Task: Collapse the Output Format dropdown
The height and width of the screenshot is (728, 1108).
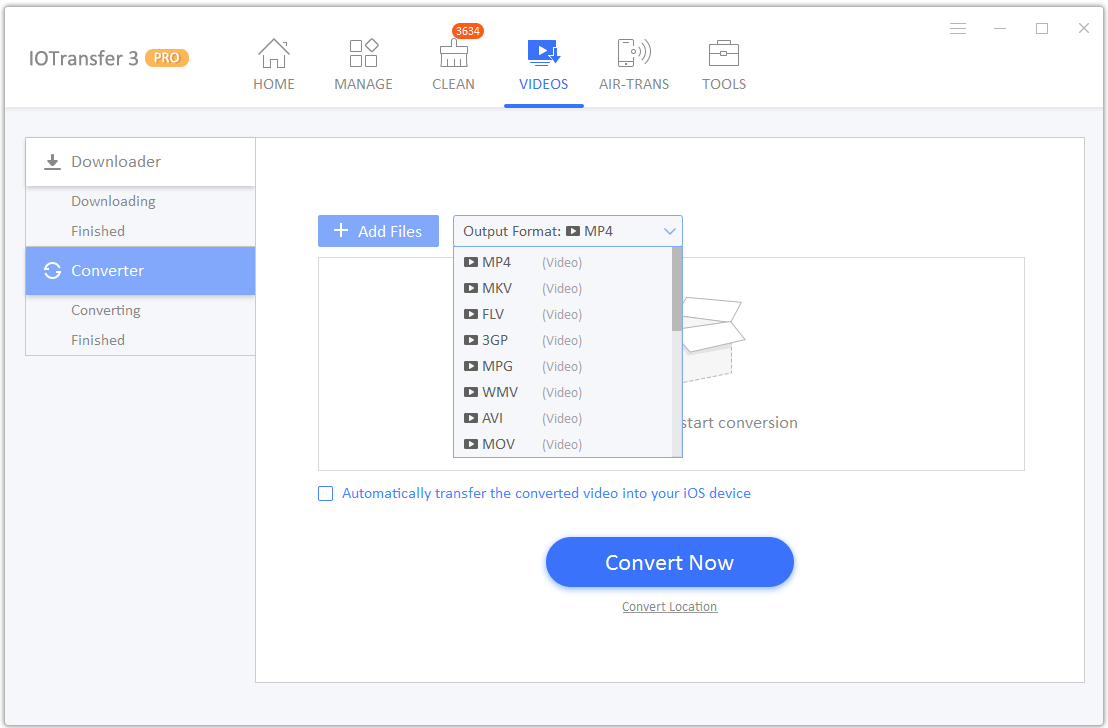Action: pyautogui.click(x=670, y=231)
